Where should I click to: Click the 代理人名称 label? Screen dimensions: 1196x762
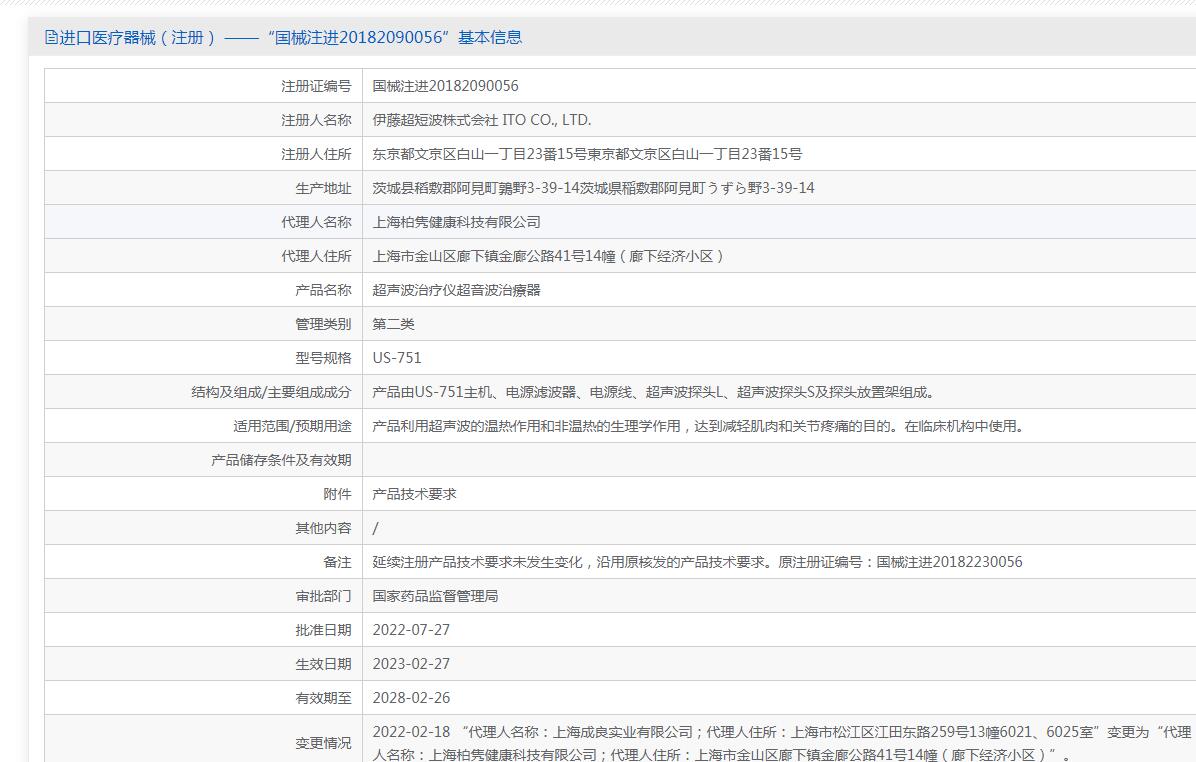[x=316, y=222]
